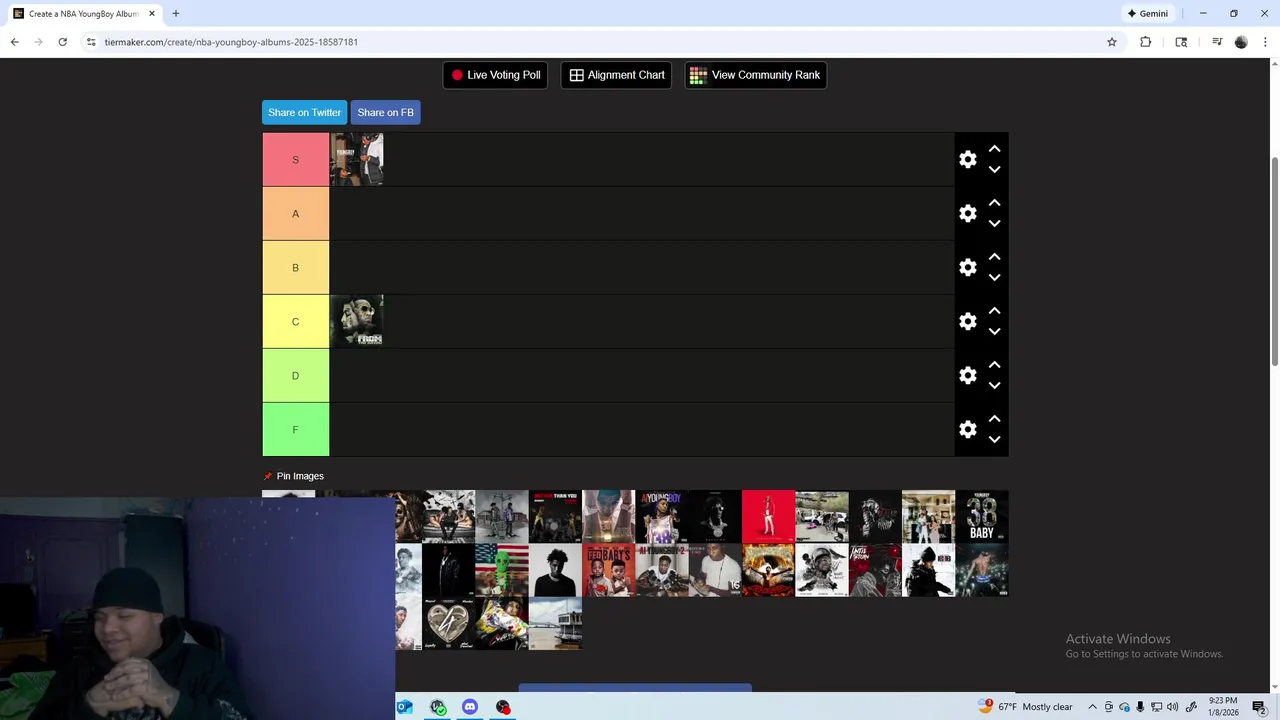1280x720 pixels.
Task: Open Chrome media controls icon
Action: point(1217,42)
